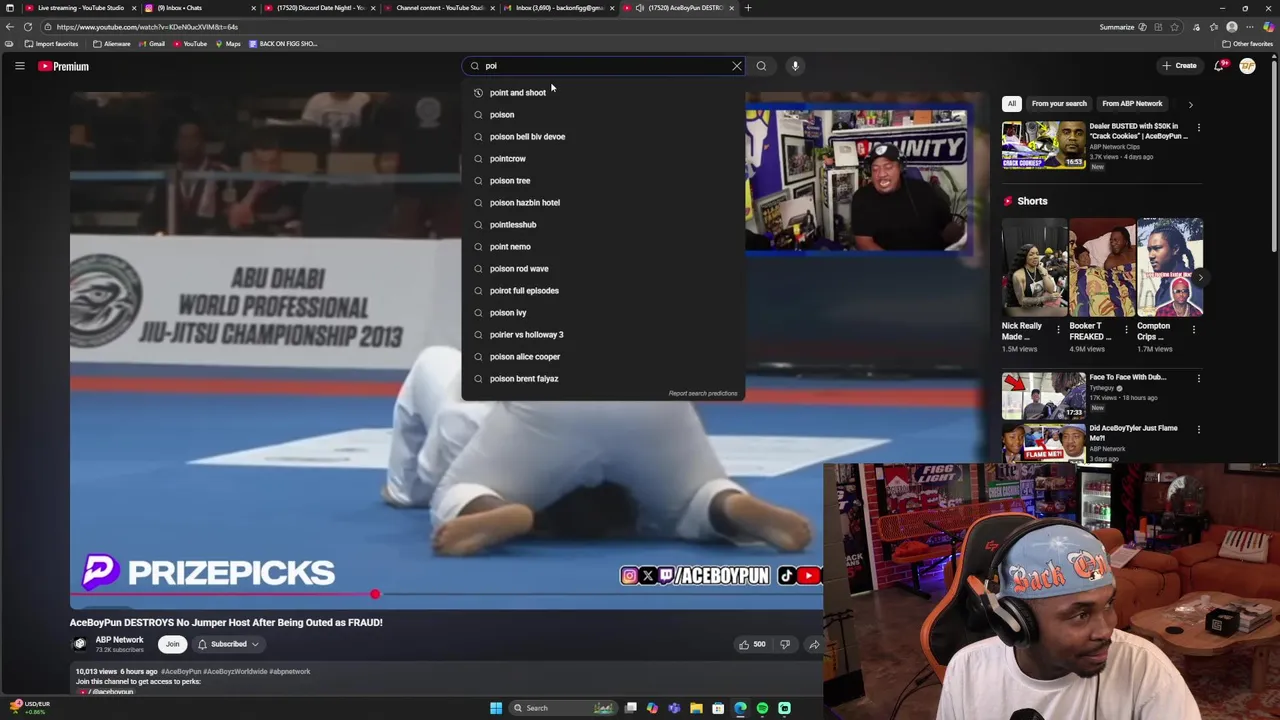
Task: Pick the 'pointlesshub' suggestion
Action: coord(603,224)
